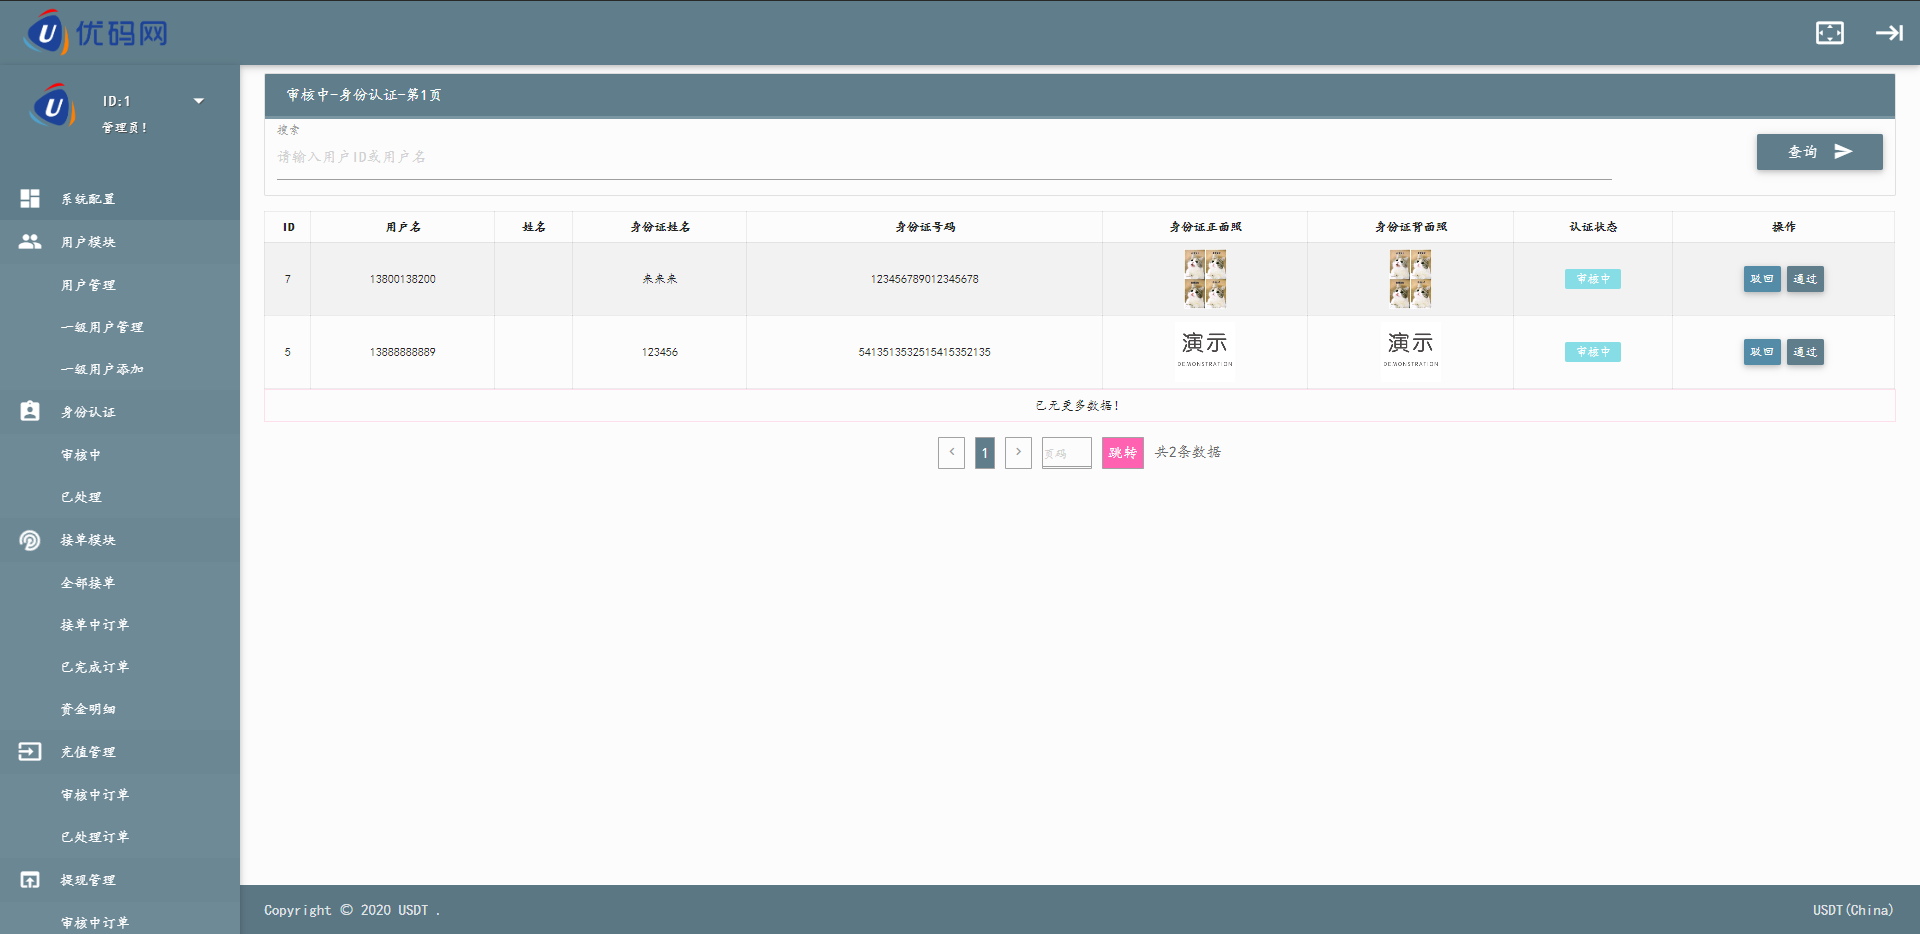Expand the 提现管理 menu section
The height and width of the screenshot is (934, 1920).
pos(120,880)
